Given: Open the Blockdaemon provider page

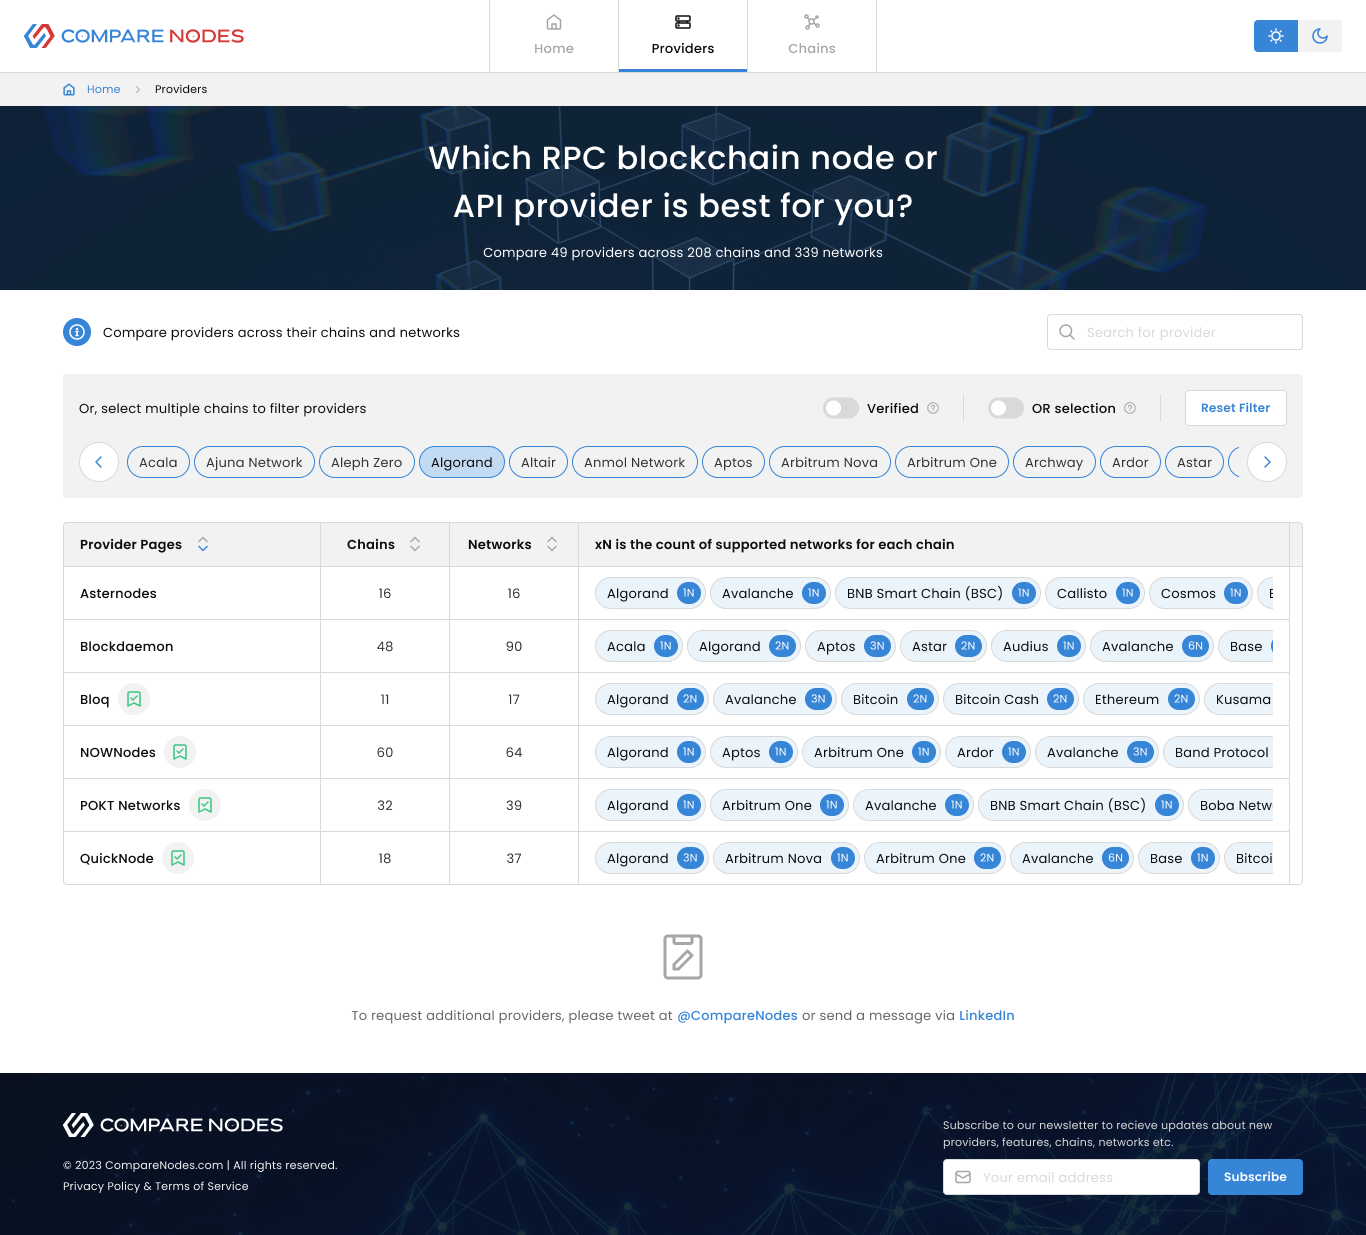Looking at the screenshot, I should pyautogui.click(x=127, y=646).
